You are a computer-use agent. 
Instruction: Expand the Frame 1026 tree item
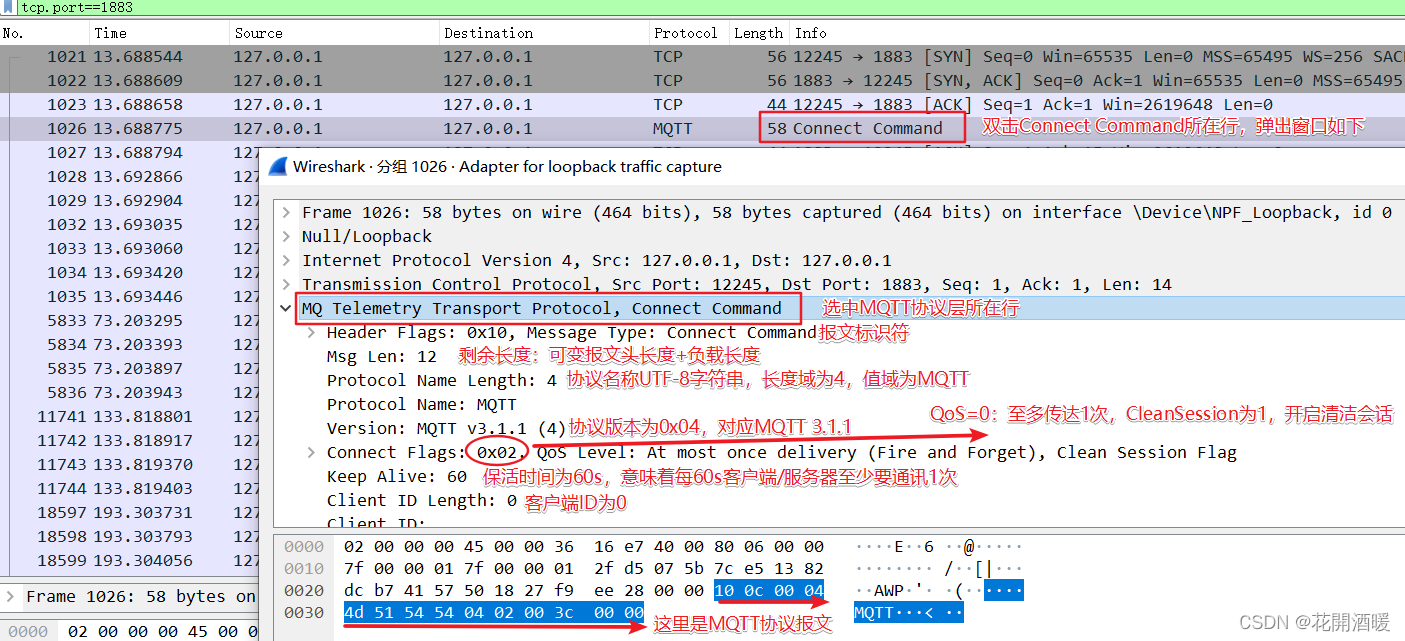285,212
